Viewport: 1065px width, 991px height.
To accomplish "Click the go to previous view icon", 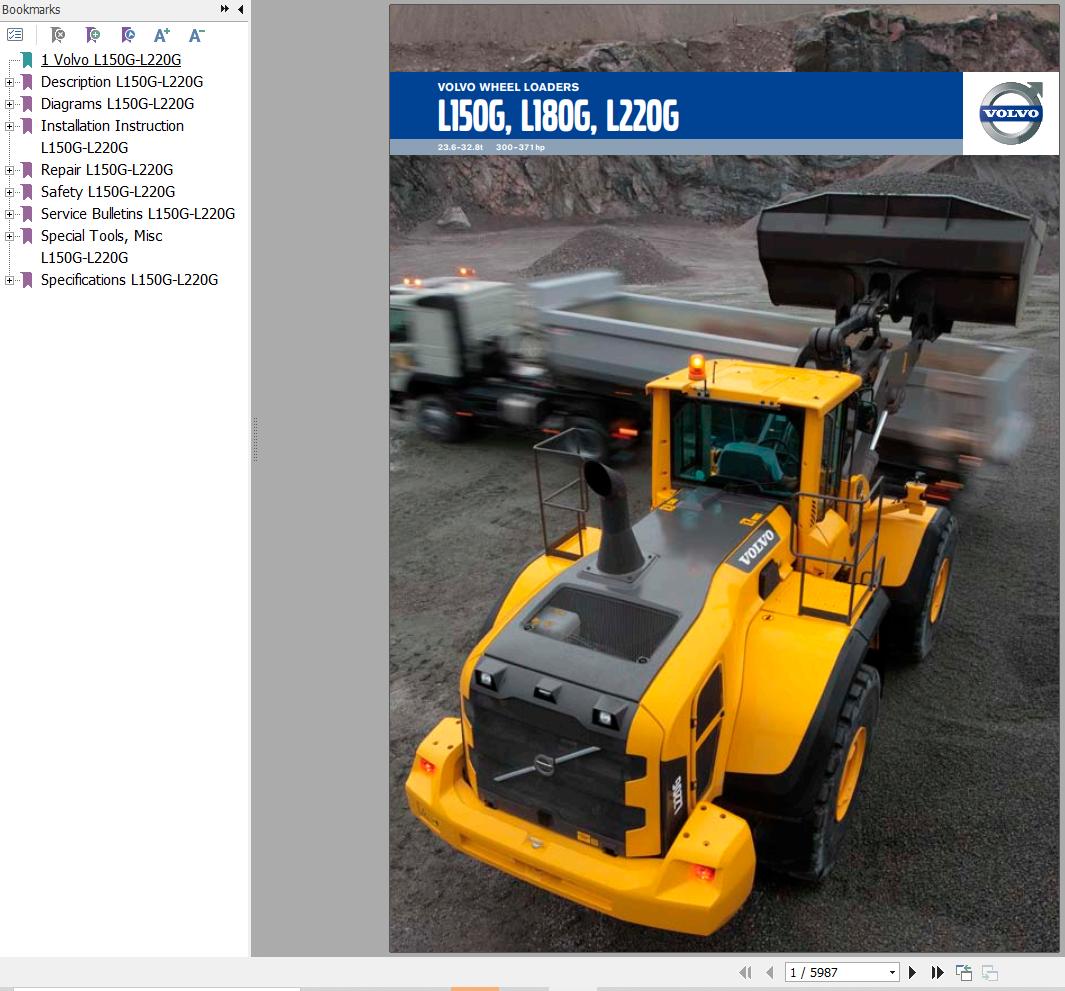I will (x=964, y=973).
